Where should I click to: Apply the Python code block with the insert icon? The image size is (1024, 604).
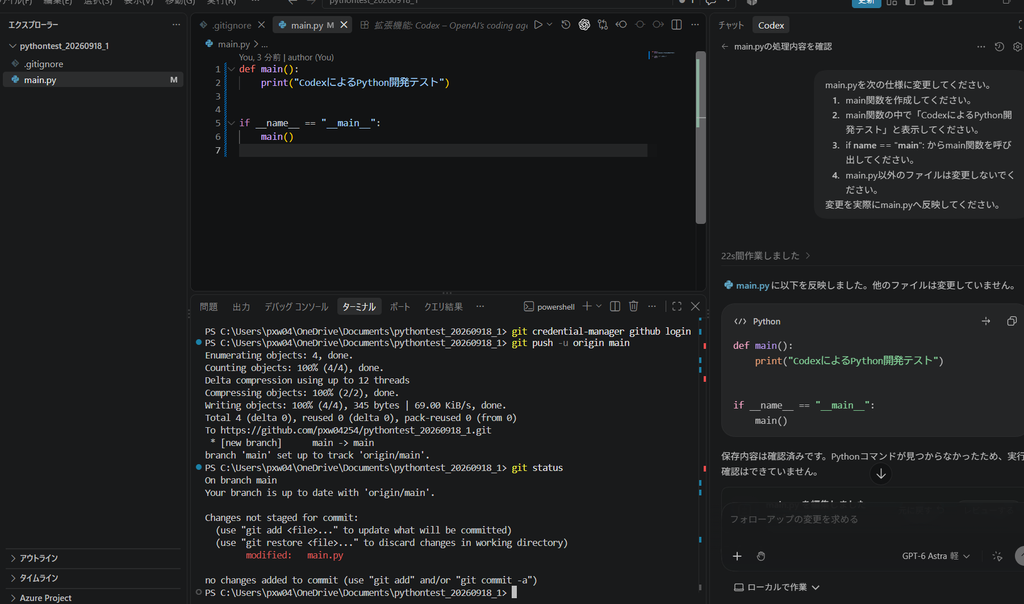(986, 321)
